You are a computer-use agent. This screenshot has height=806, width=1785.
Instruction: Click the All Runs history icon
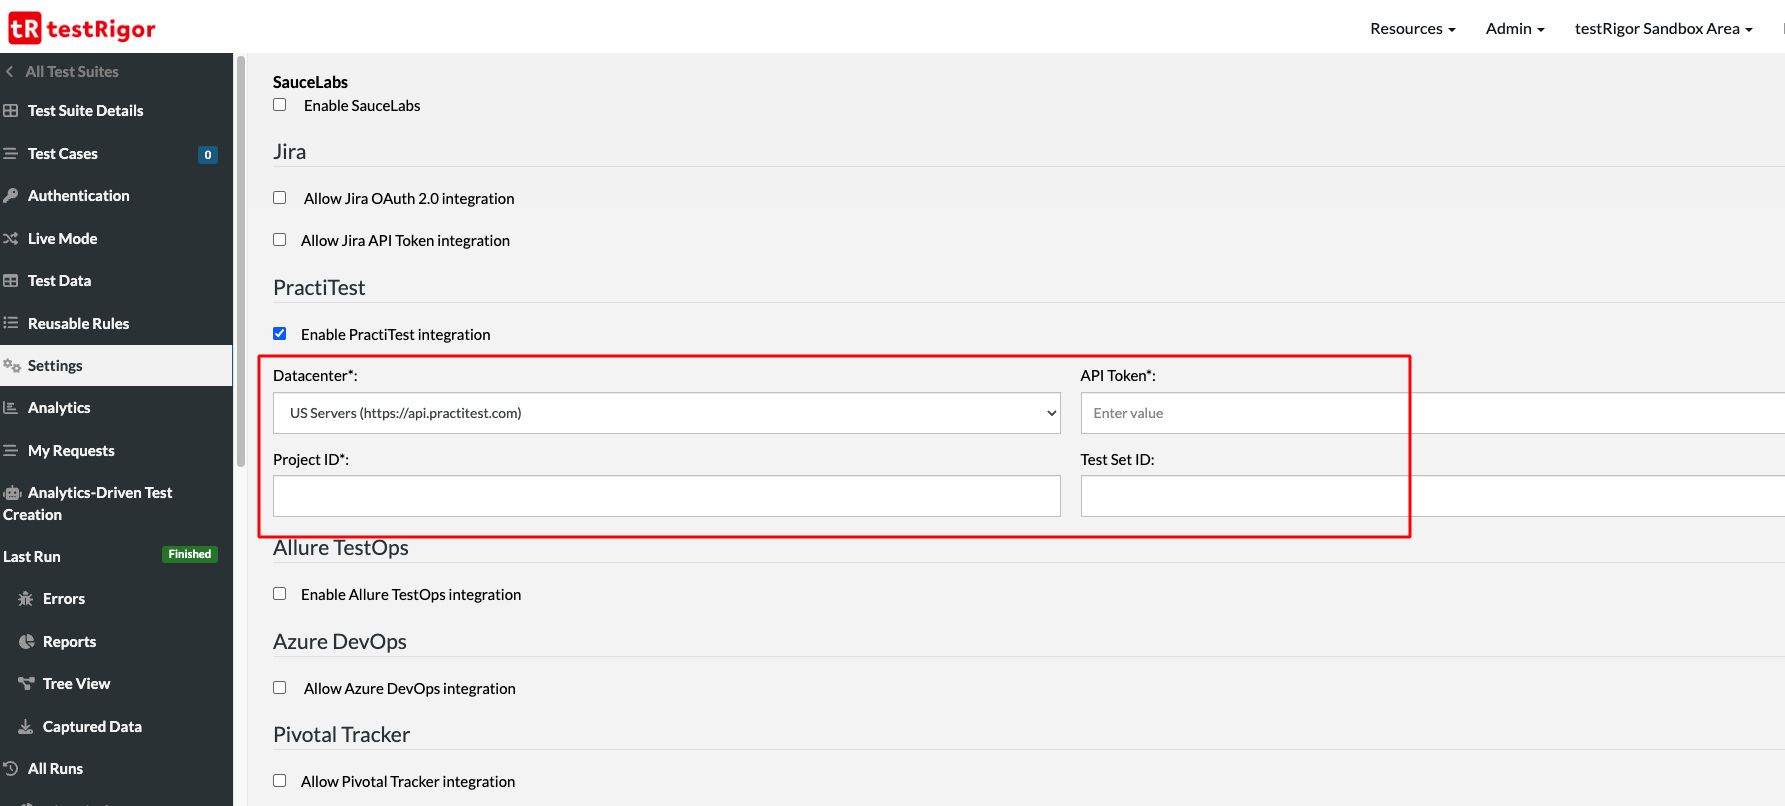(11, 769)
